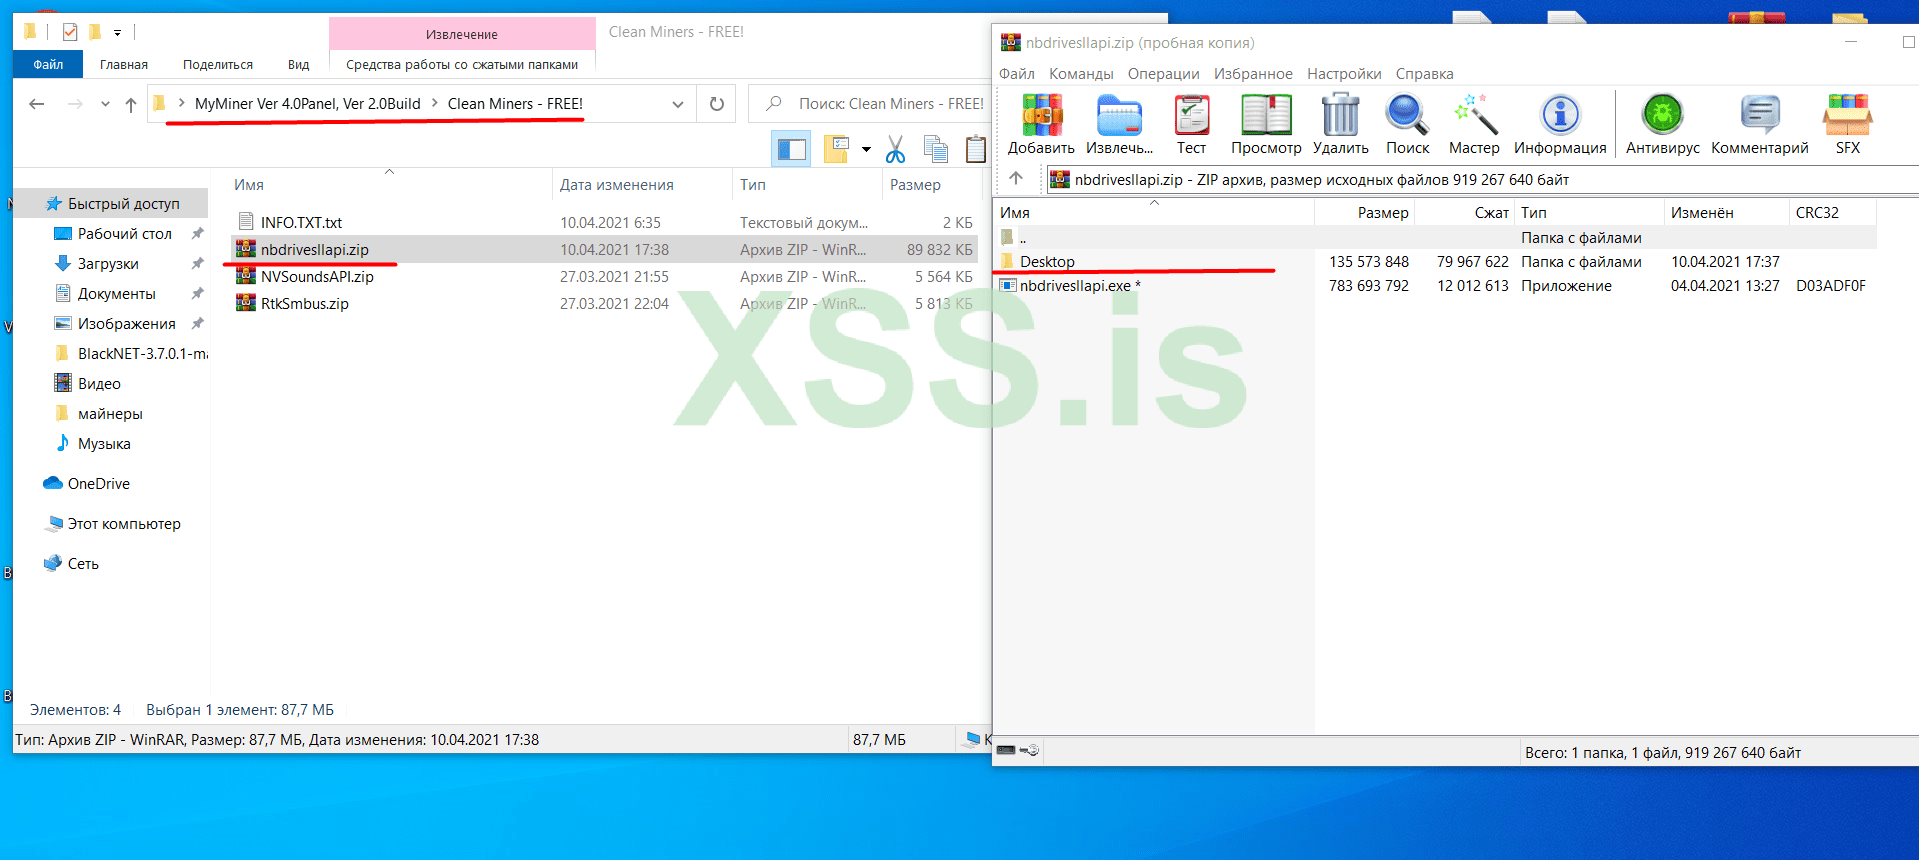Open Загрузки in navigation pane

(x=108, y=263)
